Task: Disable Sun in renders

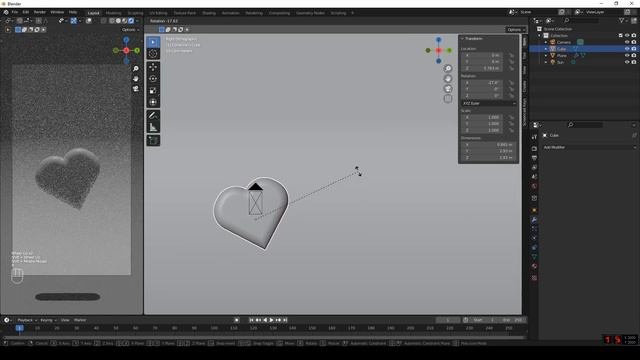Action: [x=634, y=62]
